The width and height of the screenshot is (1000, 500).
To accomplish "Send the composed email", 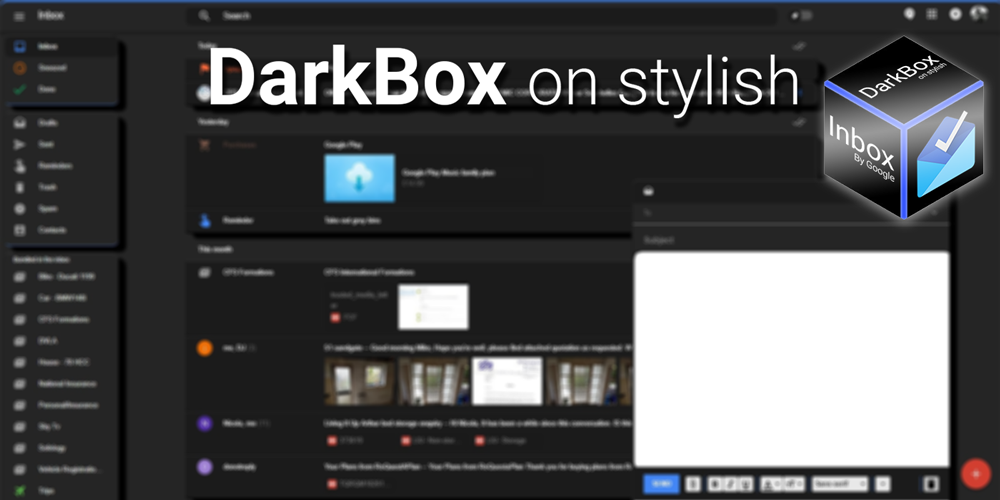I will tap(661, 484).
